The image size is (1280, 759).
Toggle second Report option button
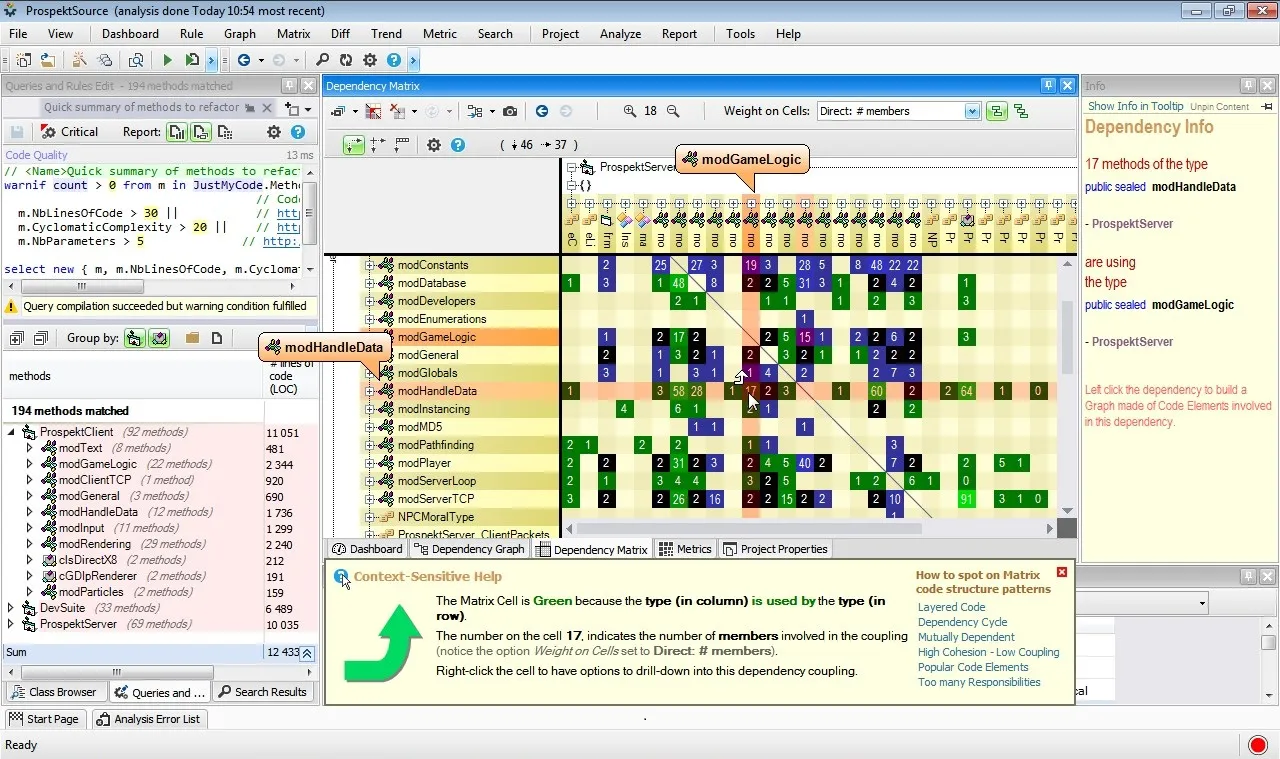coord(201,132)
